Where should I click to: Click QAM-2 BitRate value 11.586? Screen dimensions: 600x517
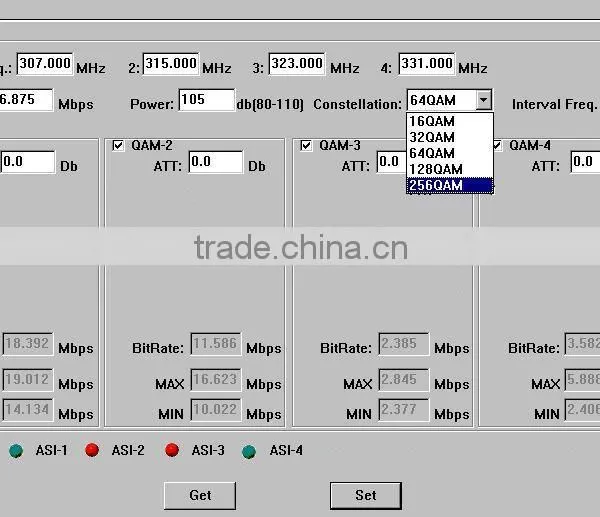[216, 344]
